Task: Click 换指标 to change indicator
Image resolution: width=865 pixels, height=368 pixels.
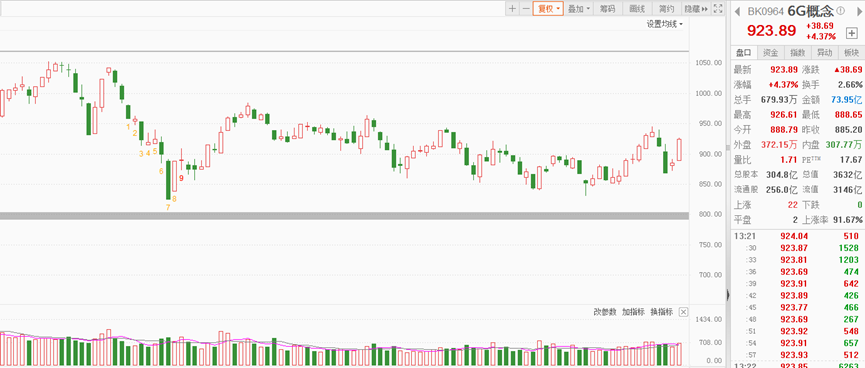Action: [x=662, y=312]
